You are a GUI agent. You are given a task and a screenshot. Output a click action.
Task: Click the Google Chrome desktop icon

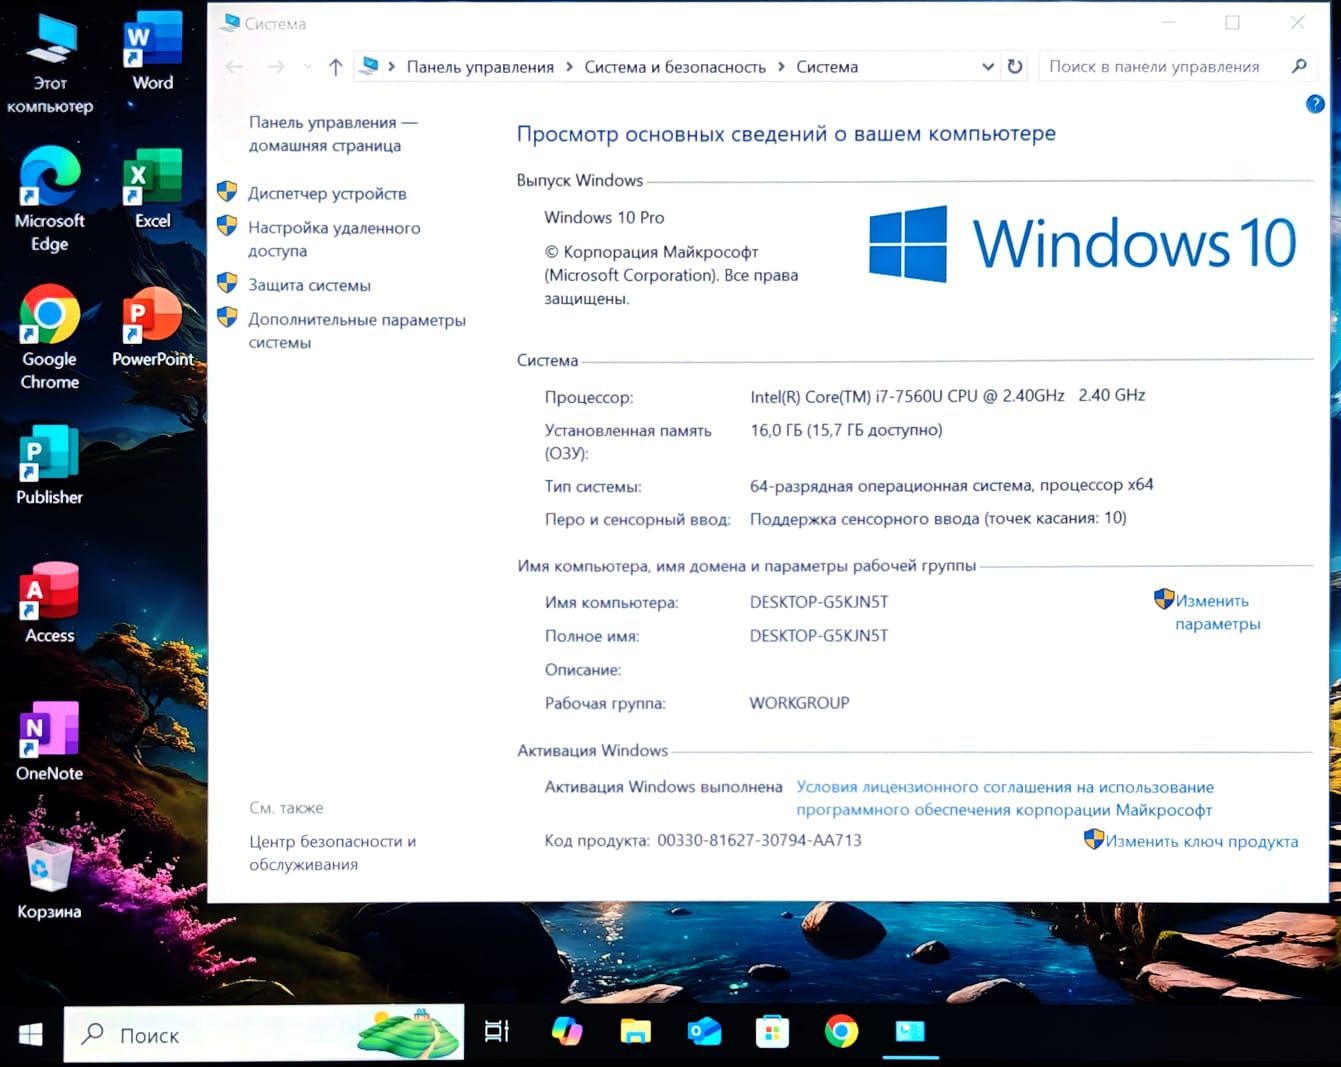[49, 338]
